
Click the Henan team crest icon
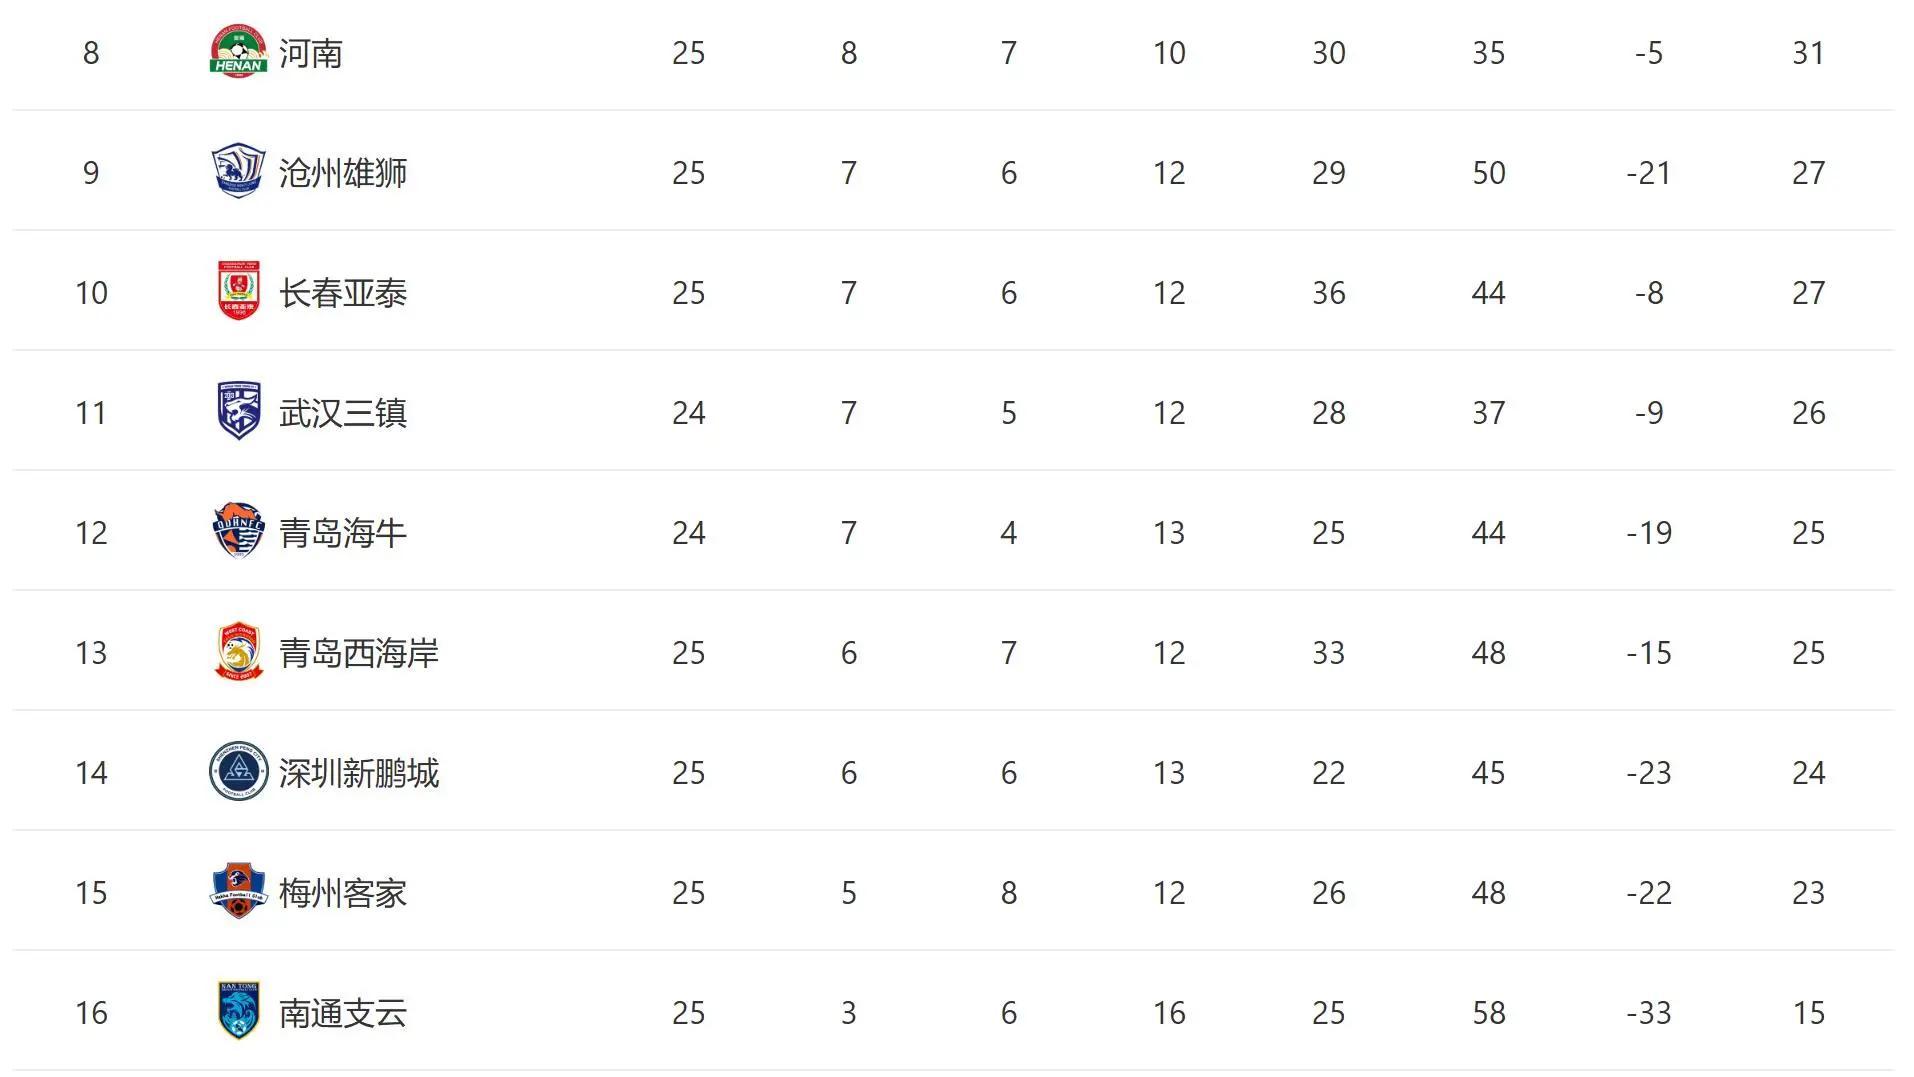(238, 52)
